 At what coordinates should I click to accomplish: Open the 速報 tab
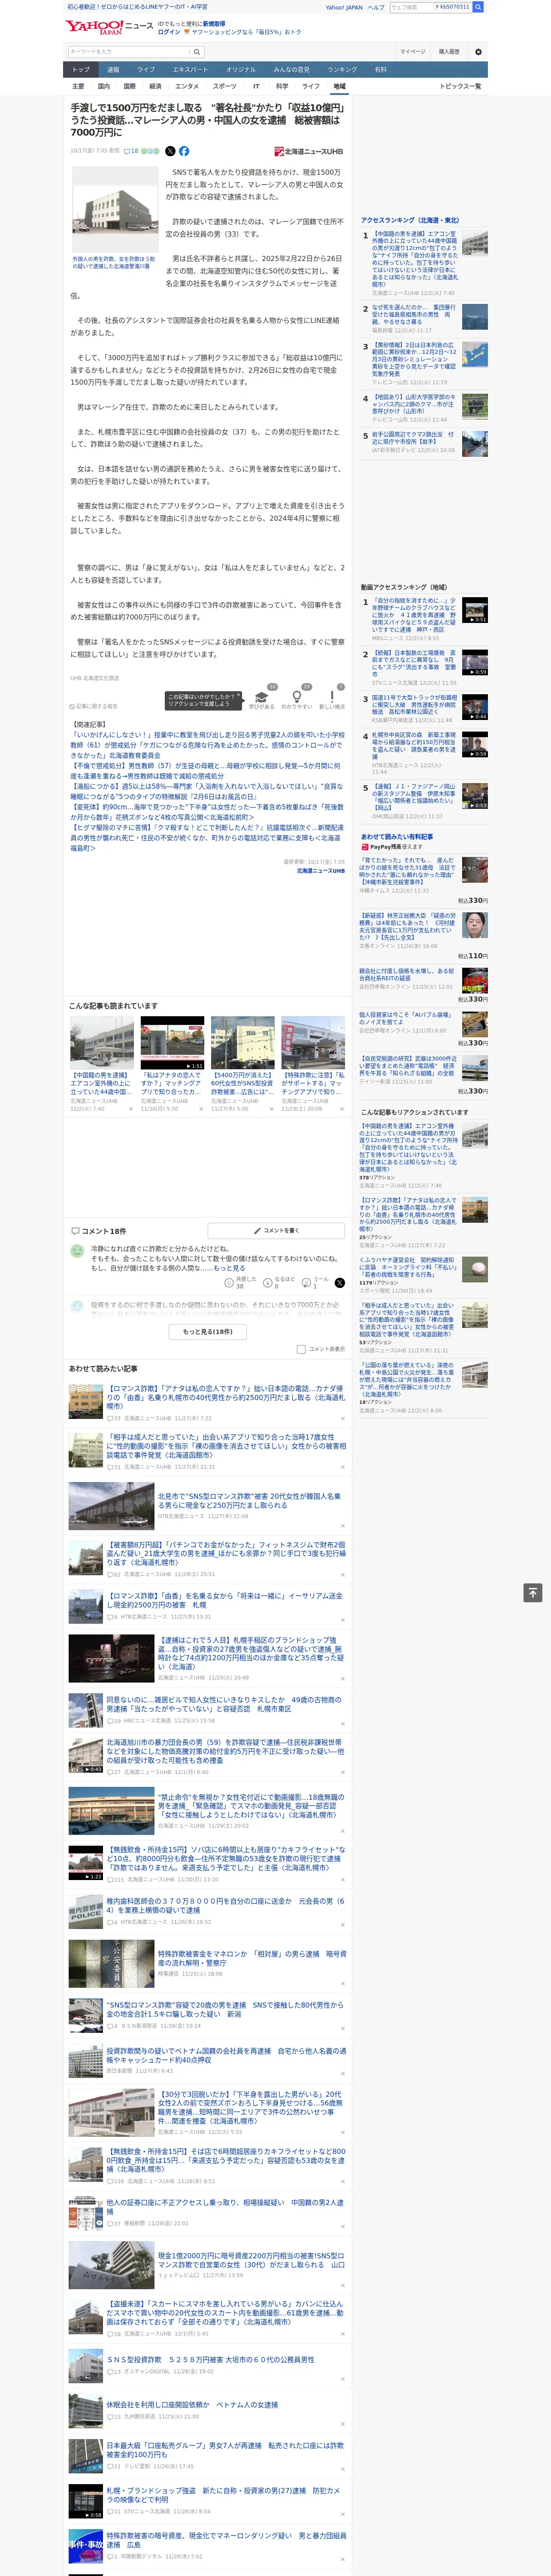pos(113,70)
